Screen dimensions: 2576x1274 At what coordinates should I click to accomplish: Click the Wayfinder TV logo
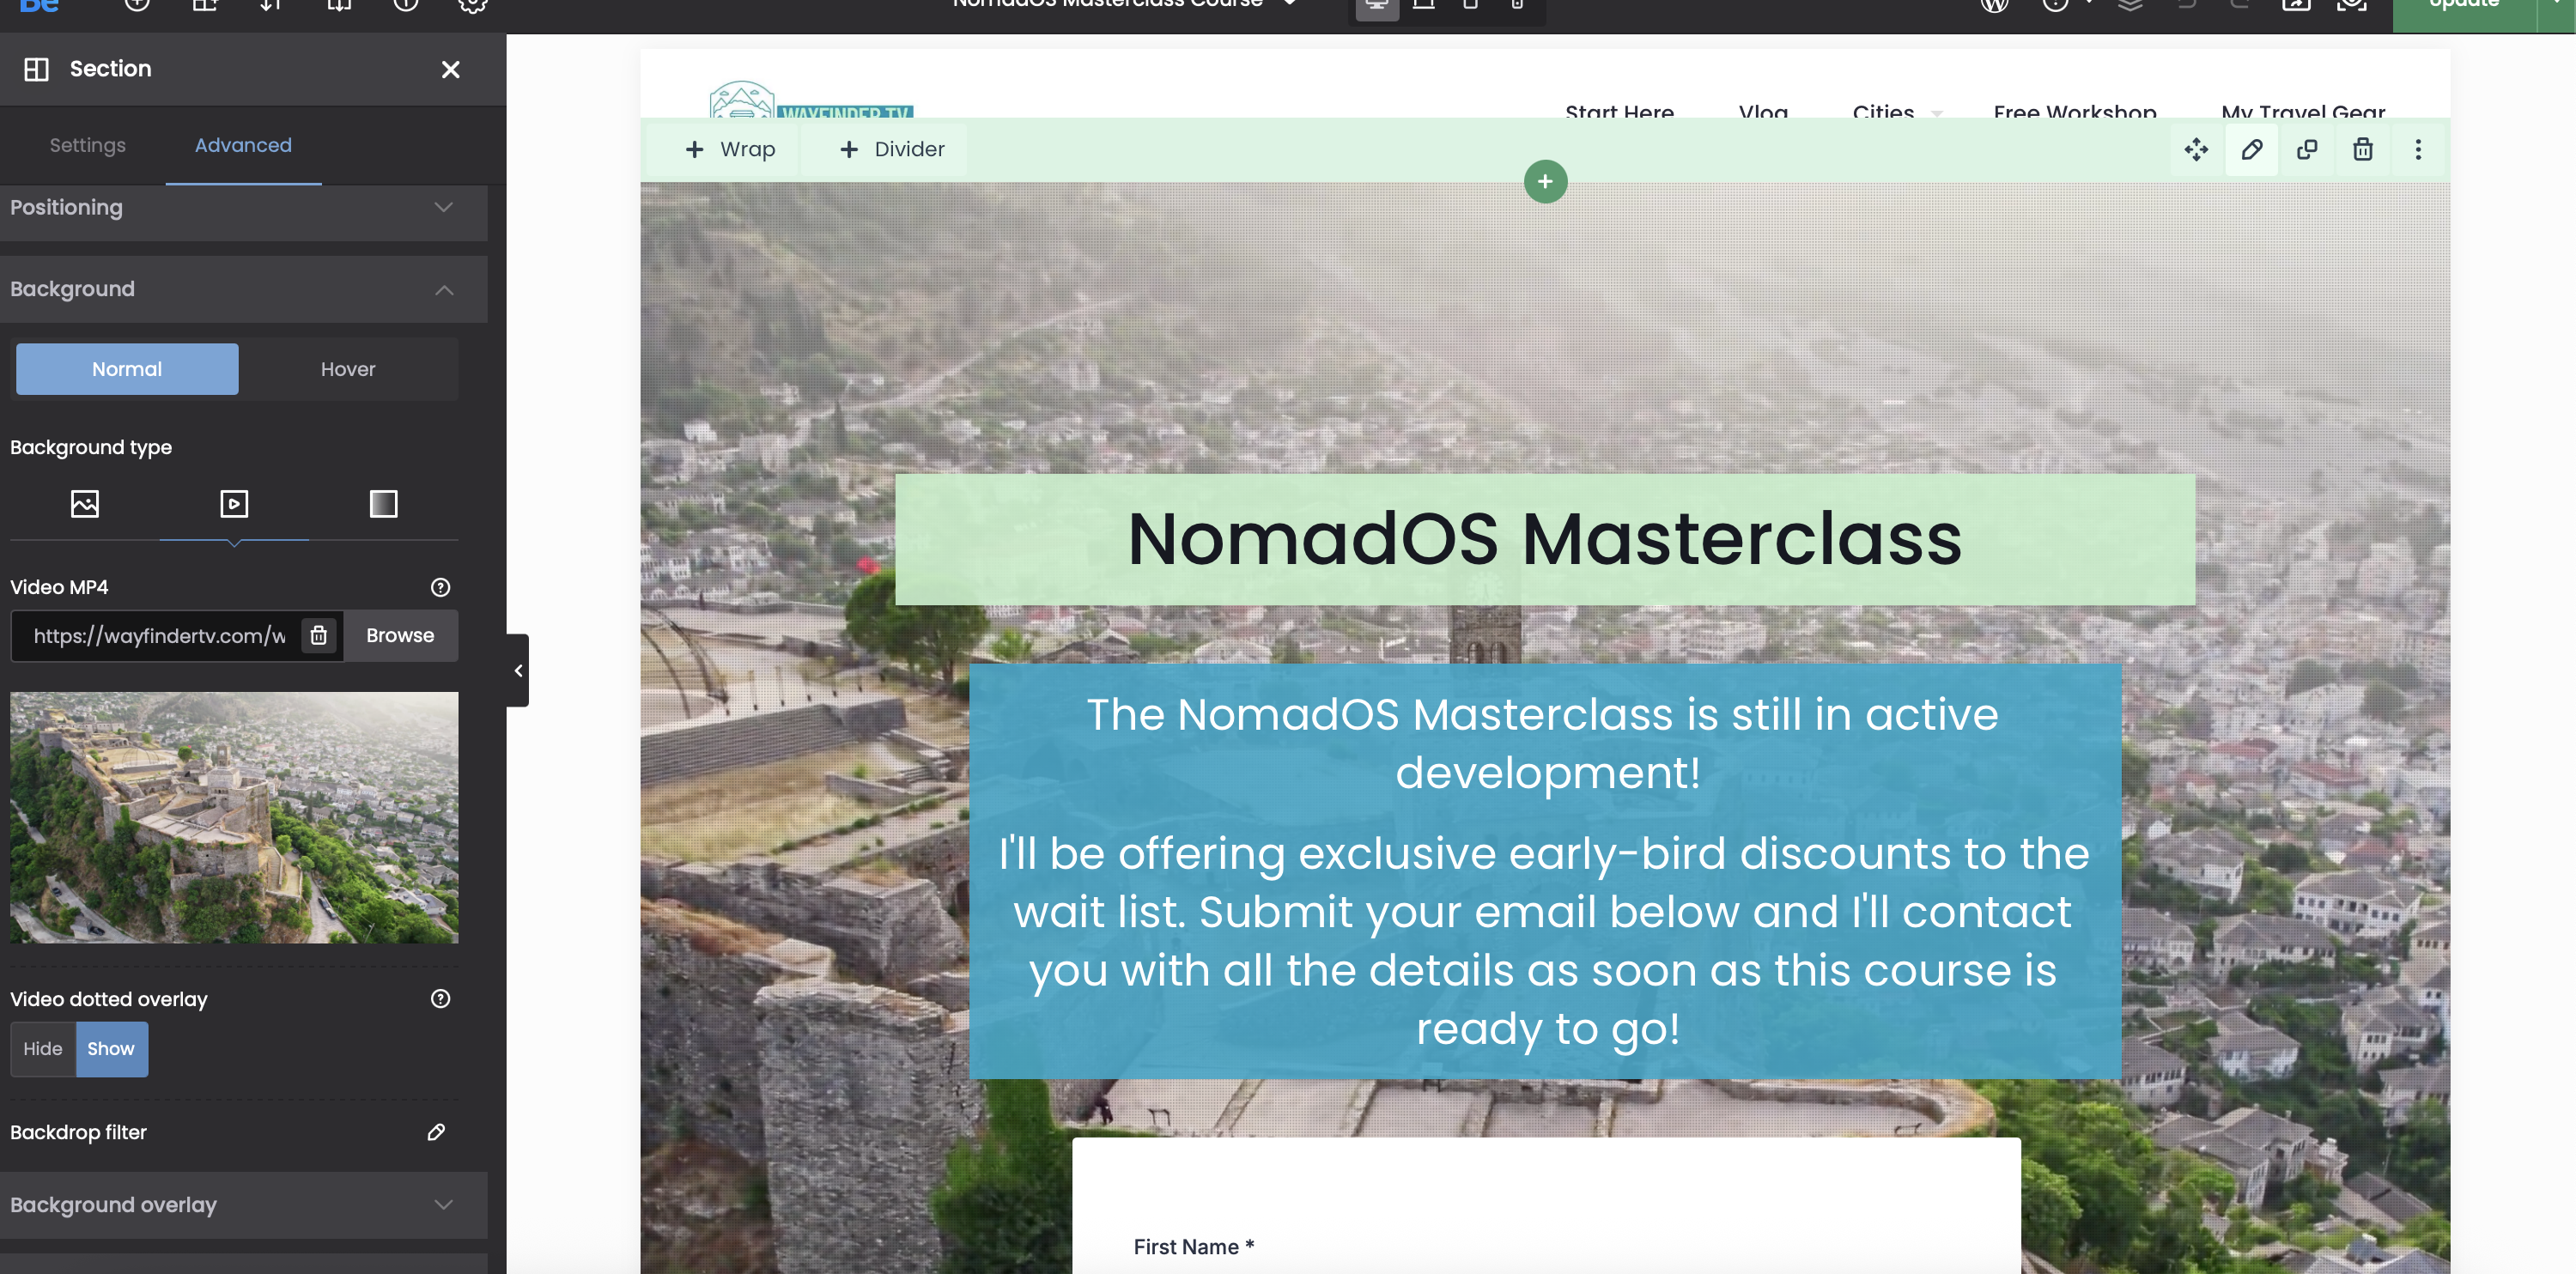click(x=811, y=100)
